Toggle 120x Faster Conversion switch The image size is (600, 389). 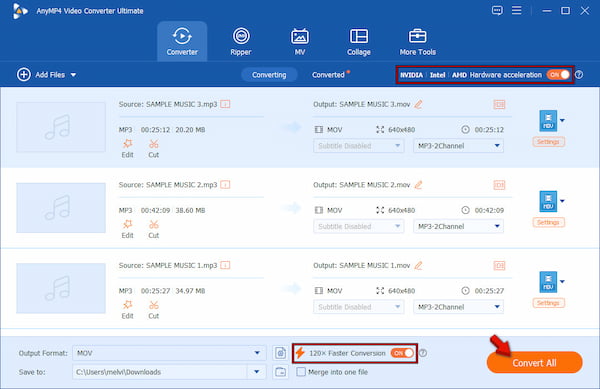(402, 353)
